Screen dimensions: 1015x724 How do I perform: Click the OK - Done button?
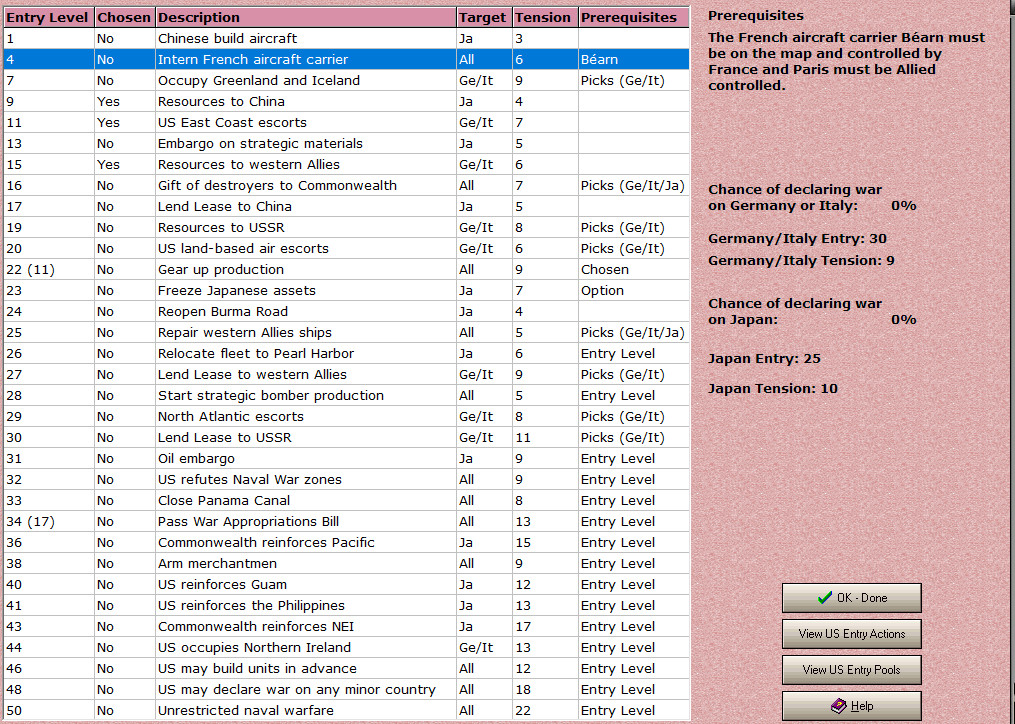click(851, 598)
